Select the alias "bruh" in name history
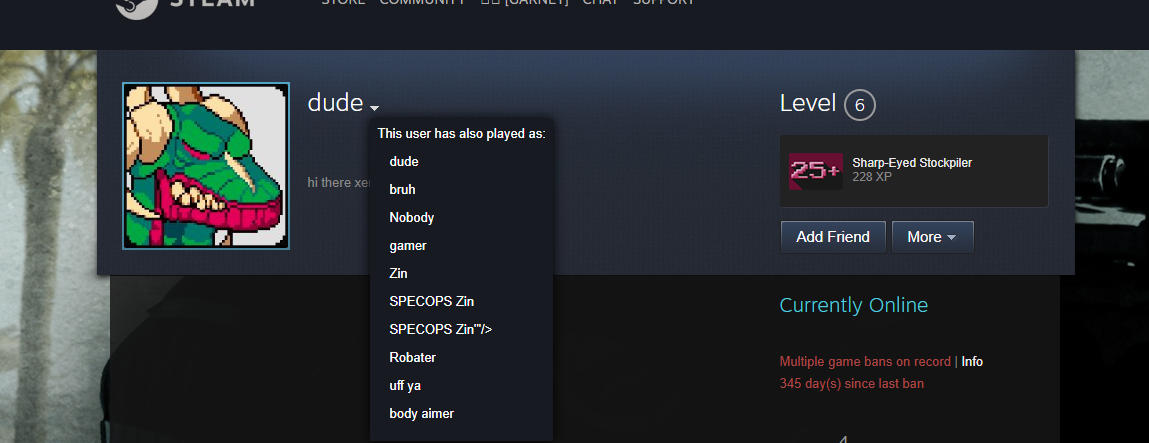This screenshot has width=1149, height=443. 402,190
